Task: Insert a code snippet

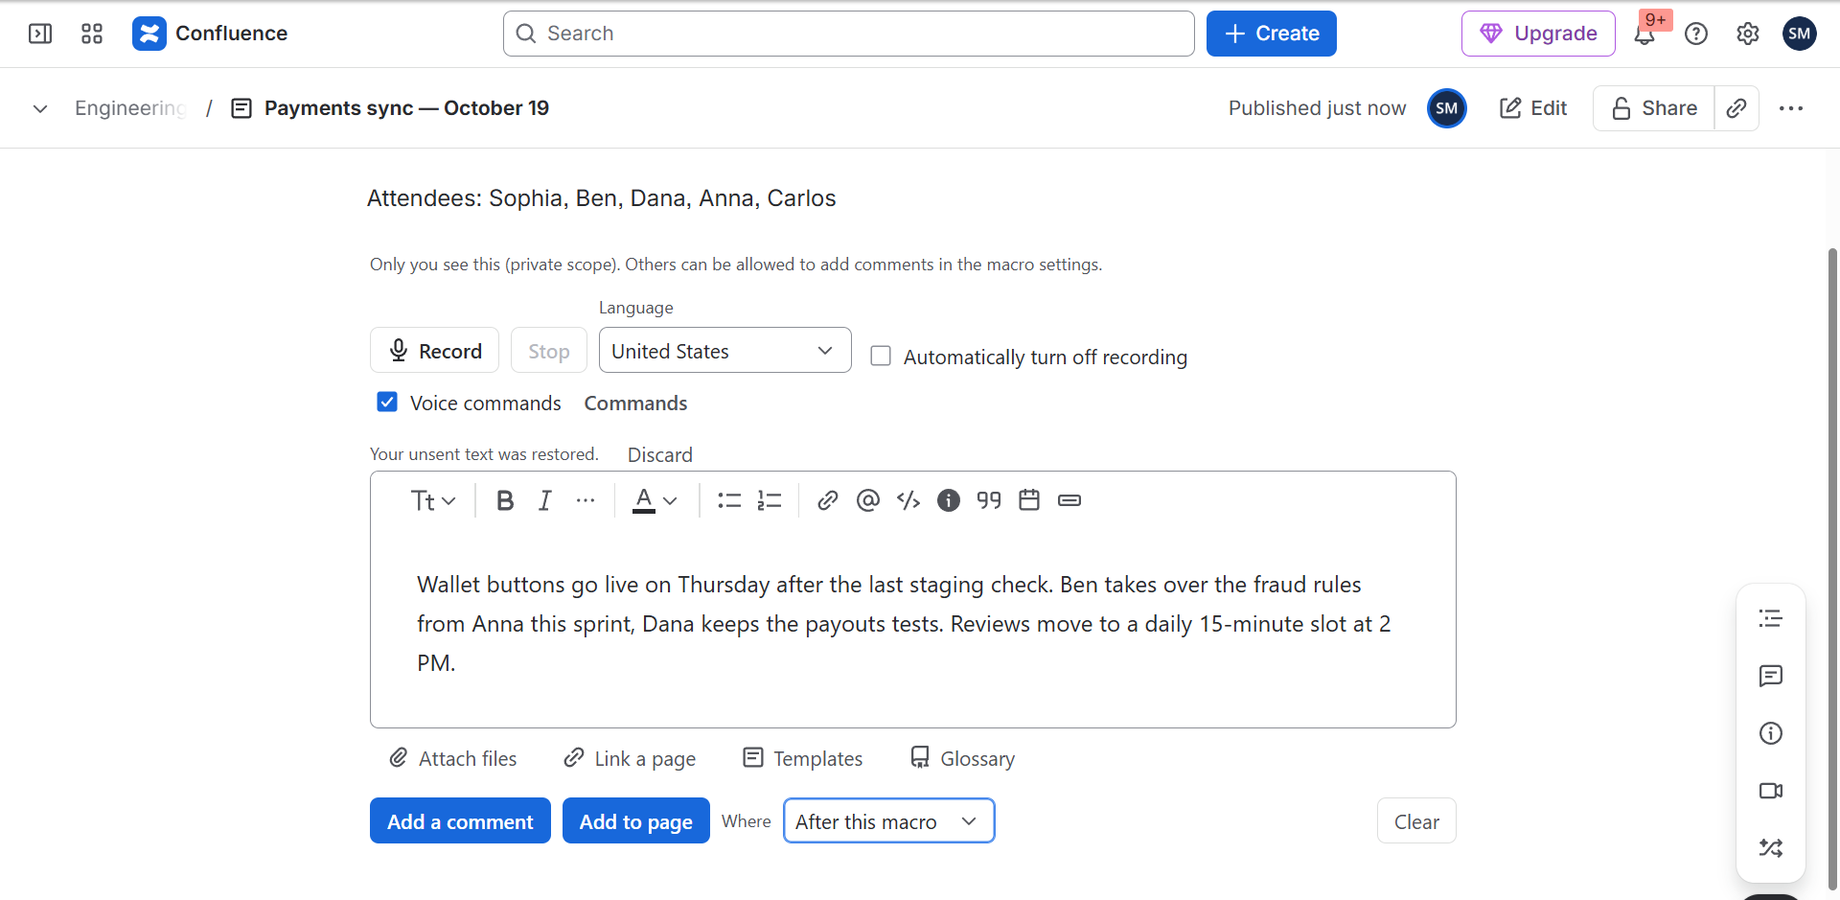Action: 908,500
